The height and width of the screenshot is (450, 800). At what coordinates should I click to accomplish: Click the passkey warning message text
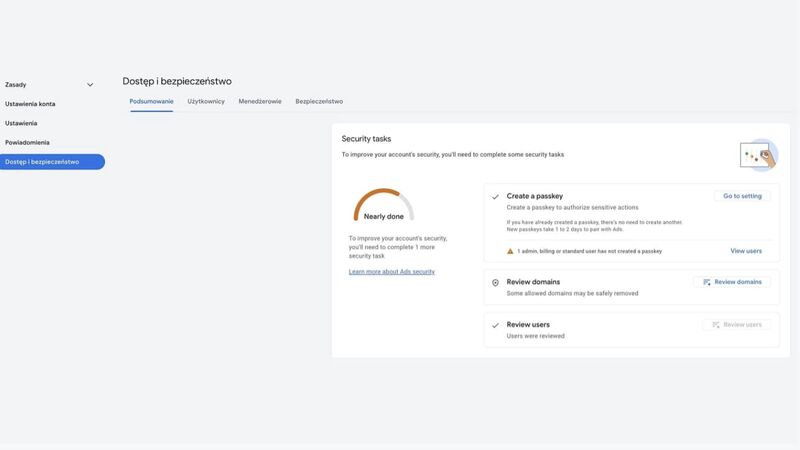coord(589,251)
